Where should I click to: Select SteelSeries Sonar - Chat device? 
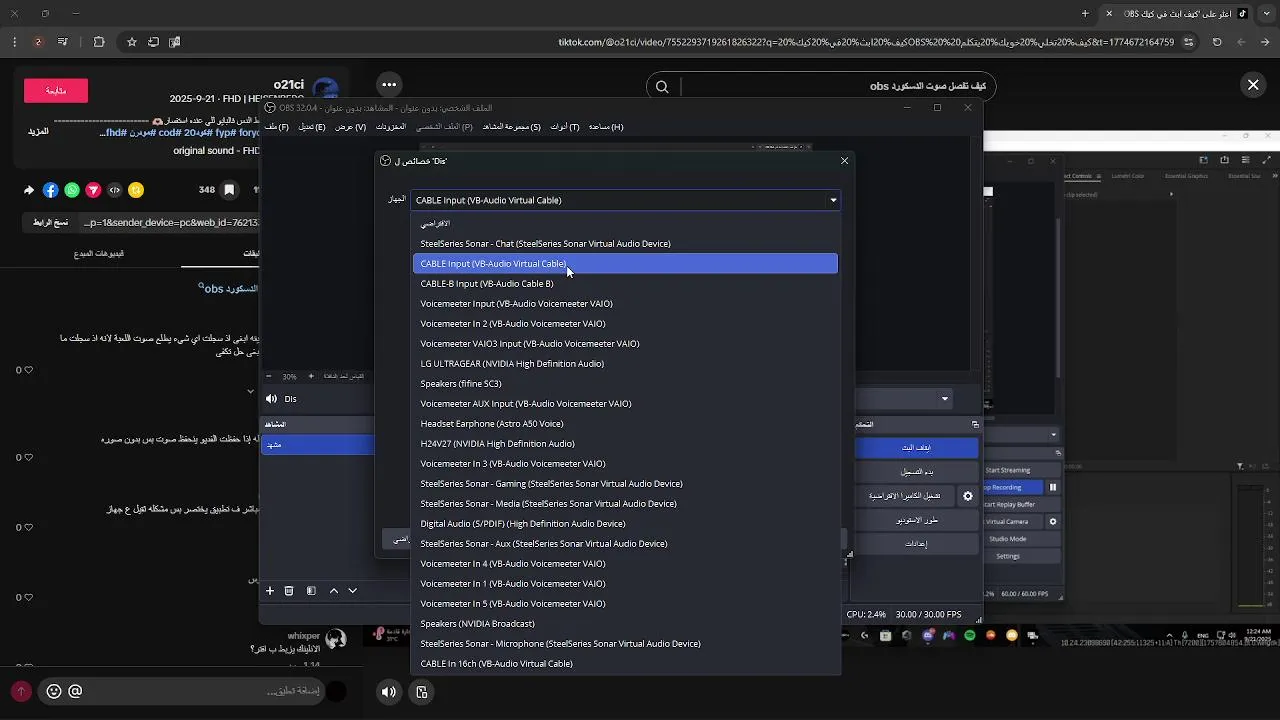coord(625,244)
